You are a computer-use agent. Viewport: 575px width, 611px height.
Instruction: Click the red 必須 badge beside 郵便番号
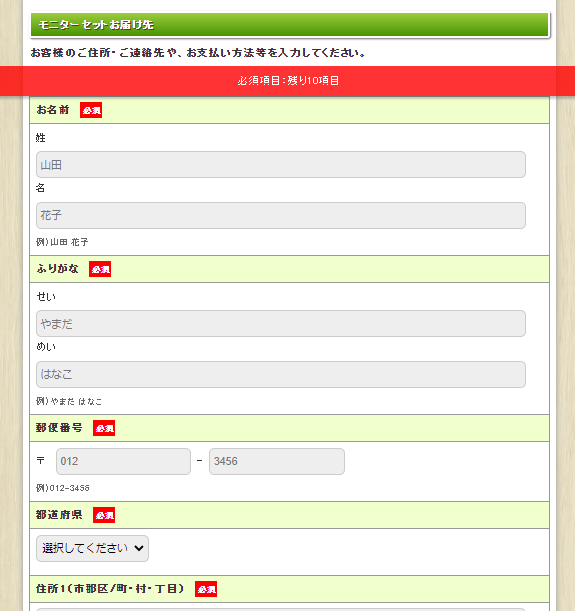coord(104,428)
